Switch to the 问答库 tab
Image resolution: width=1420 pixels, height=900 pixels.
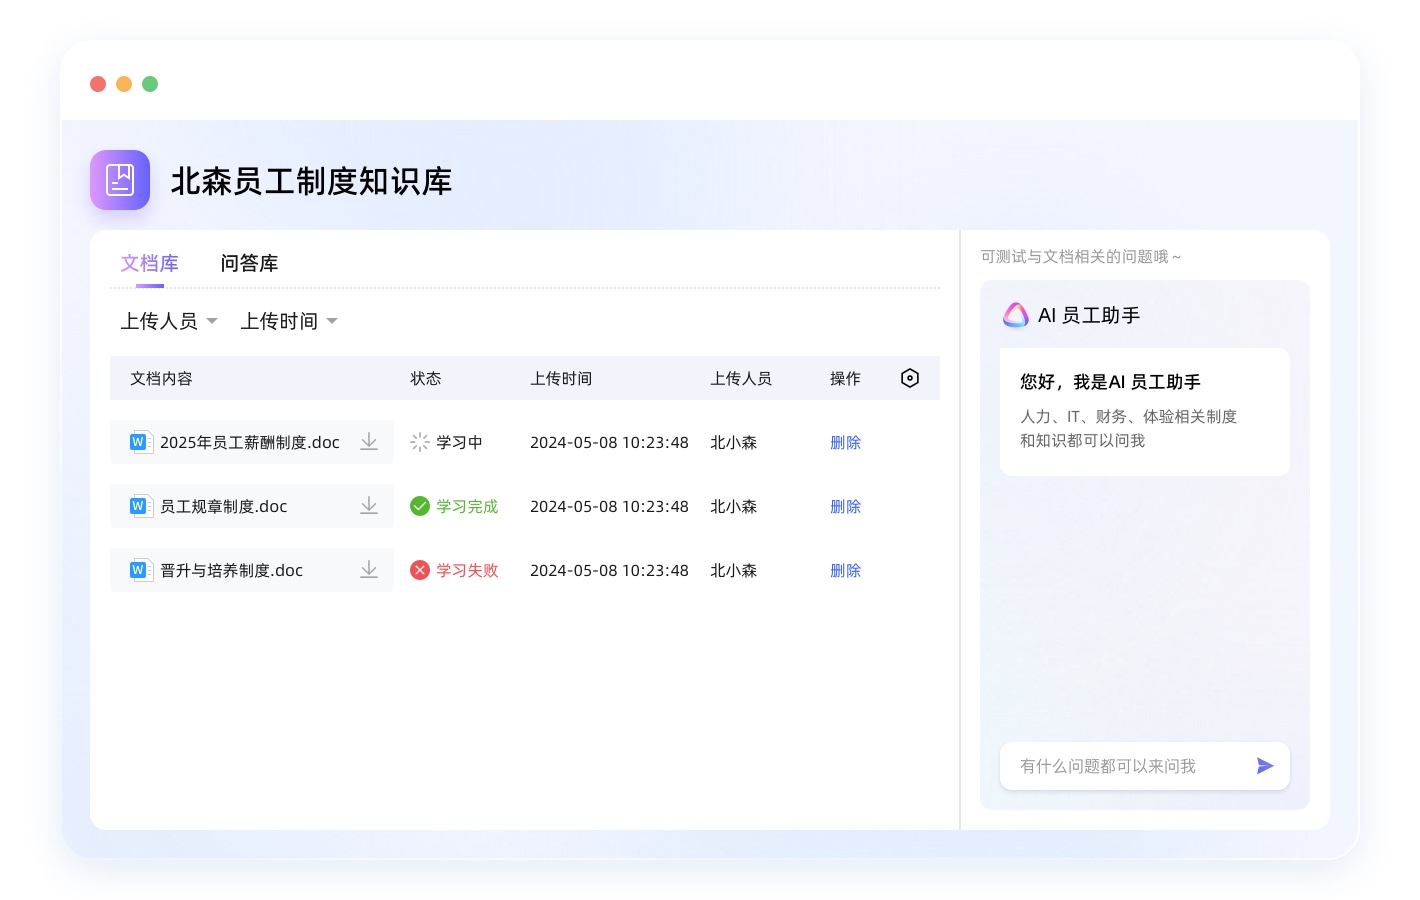pos(249,263)
